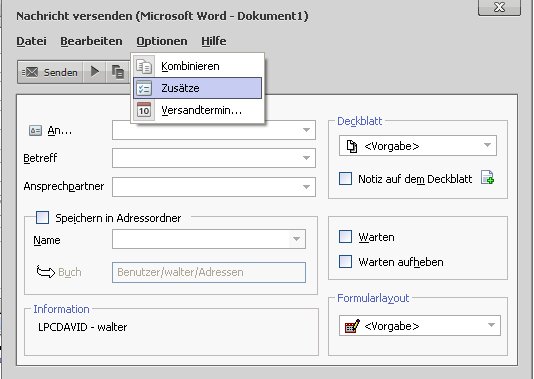Click the An... button label
534x379 pixels.
[60, 130]
